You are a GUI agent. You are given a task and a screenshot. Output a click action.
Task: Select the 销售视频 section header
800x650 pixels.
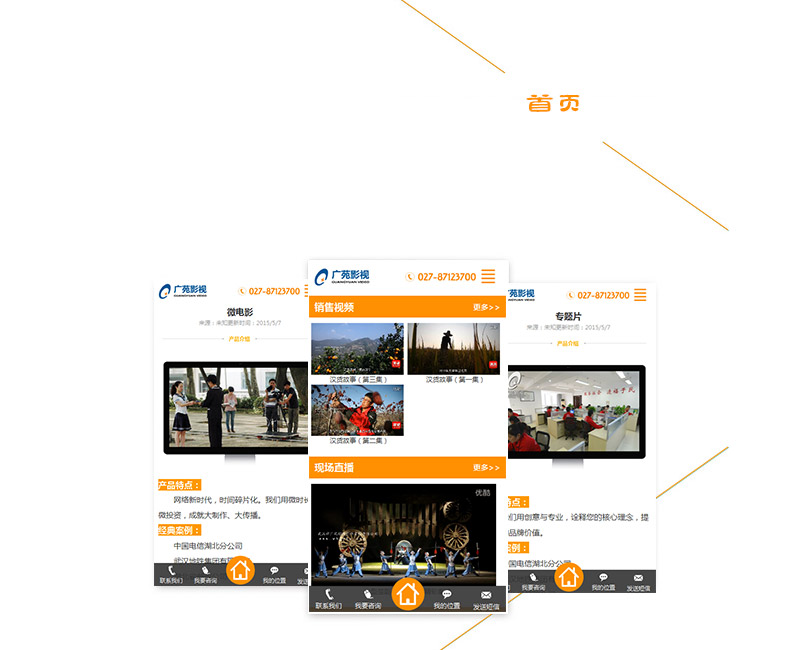pos(407,307)
